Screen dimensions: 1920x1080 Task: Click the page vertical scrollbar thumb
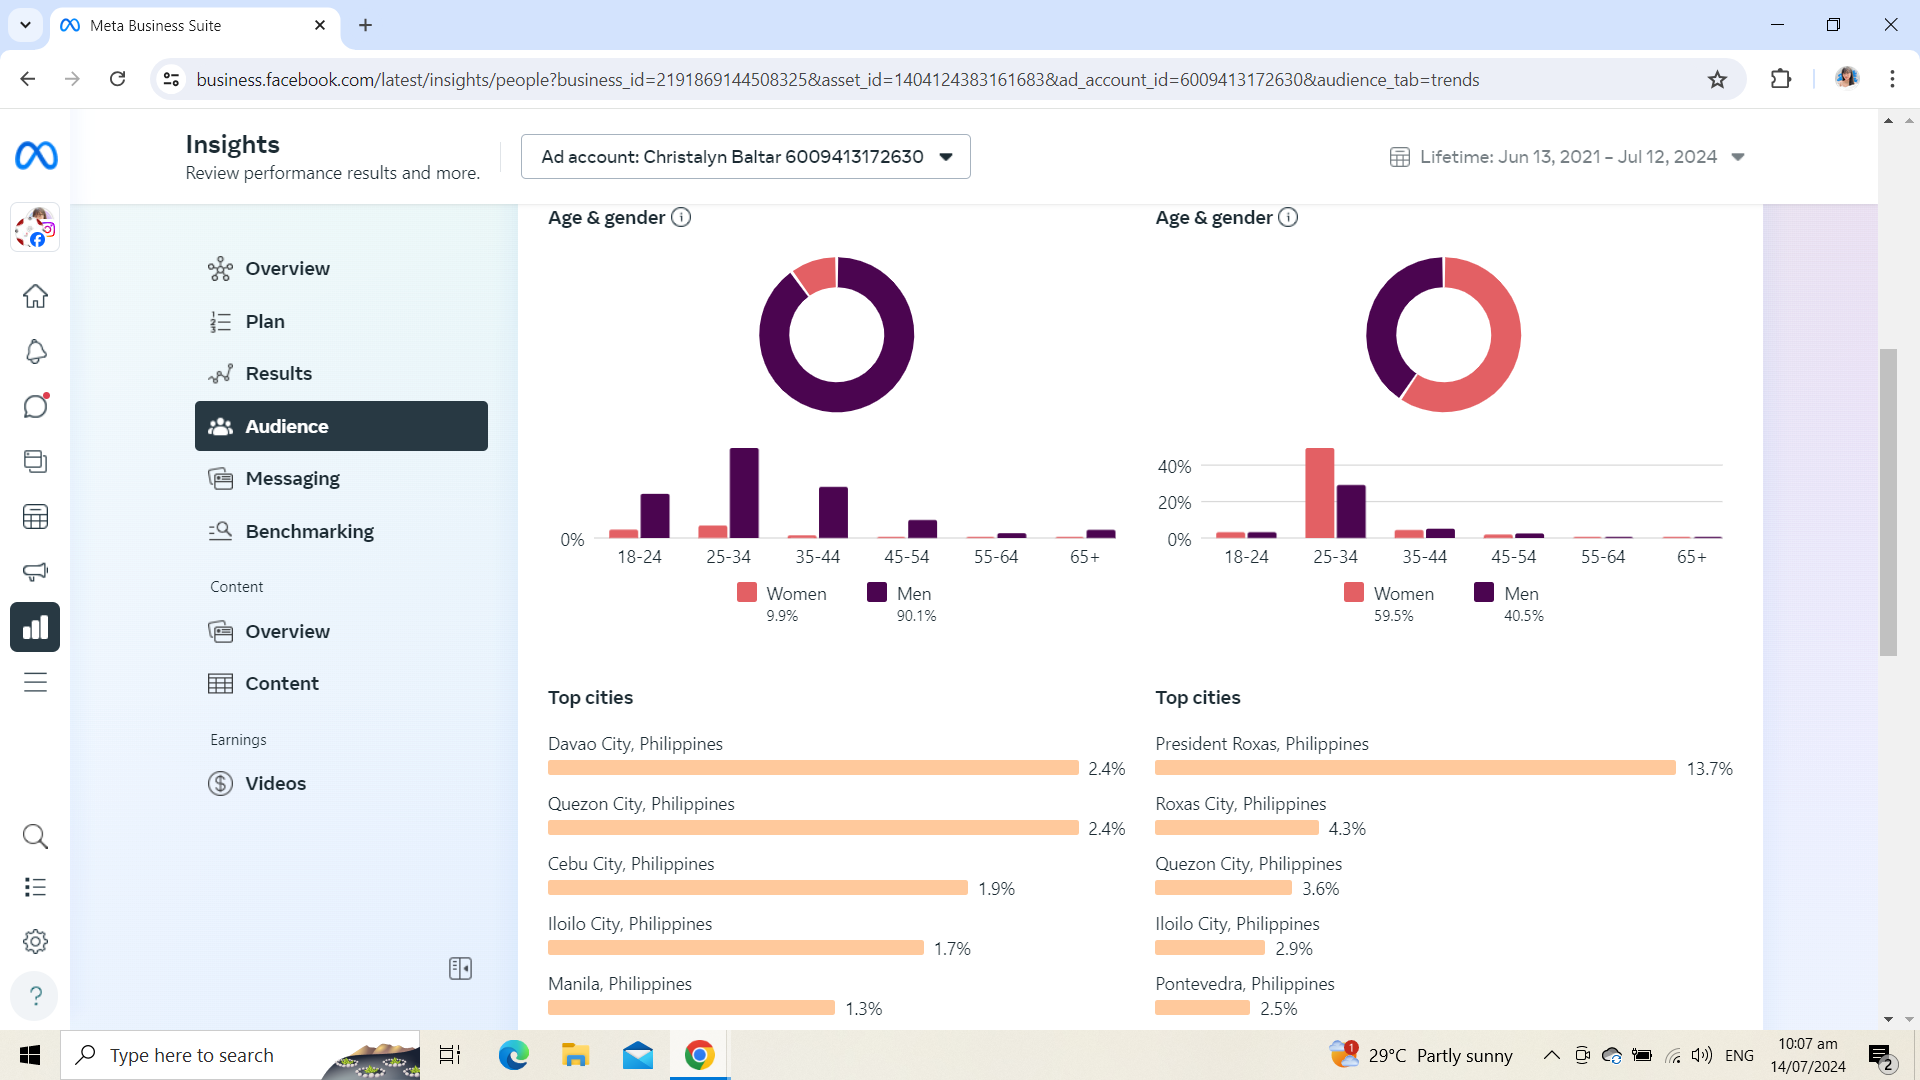pos(1888,502)
